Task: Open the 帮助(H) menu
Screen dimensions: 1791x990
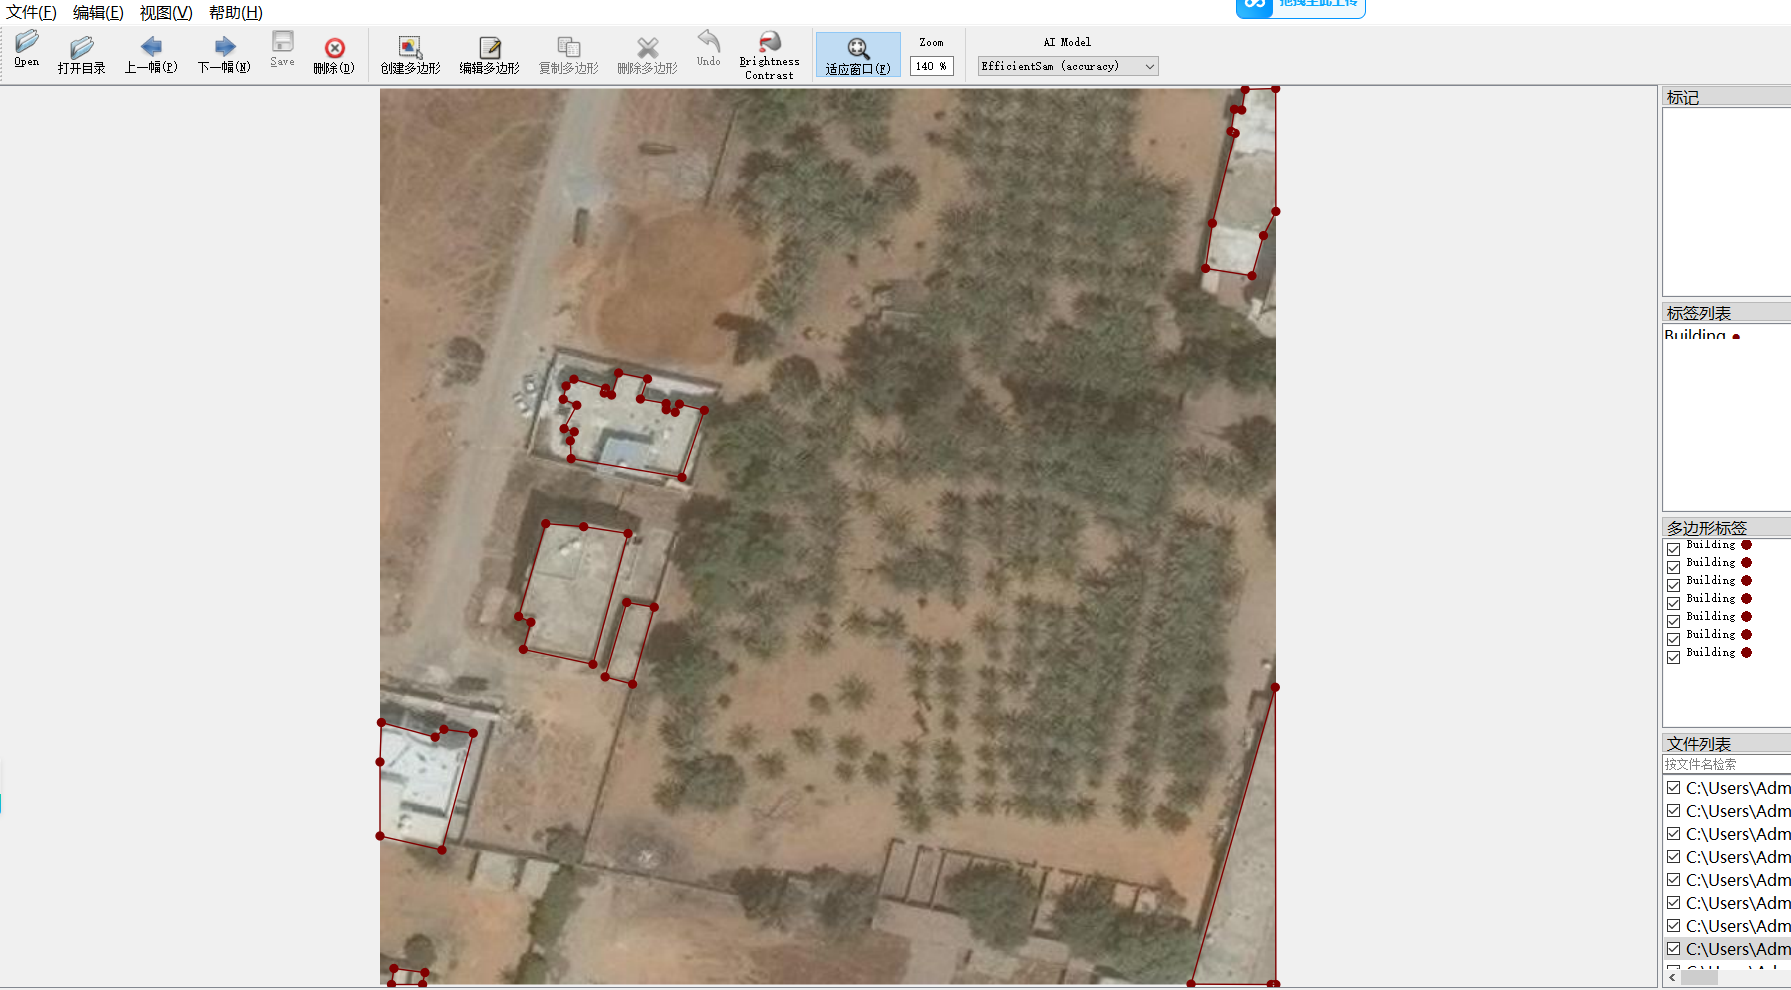Action: click(236, 12)
